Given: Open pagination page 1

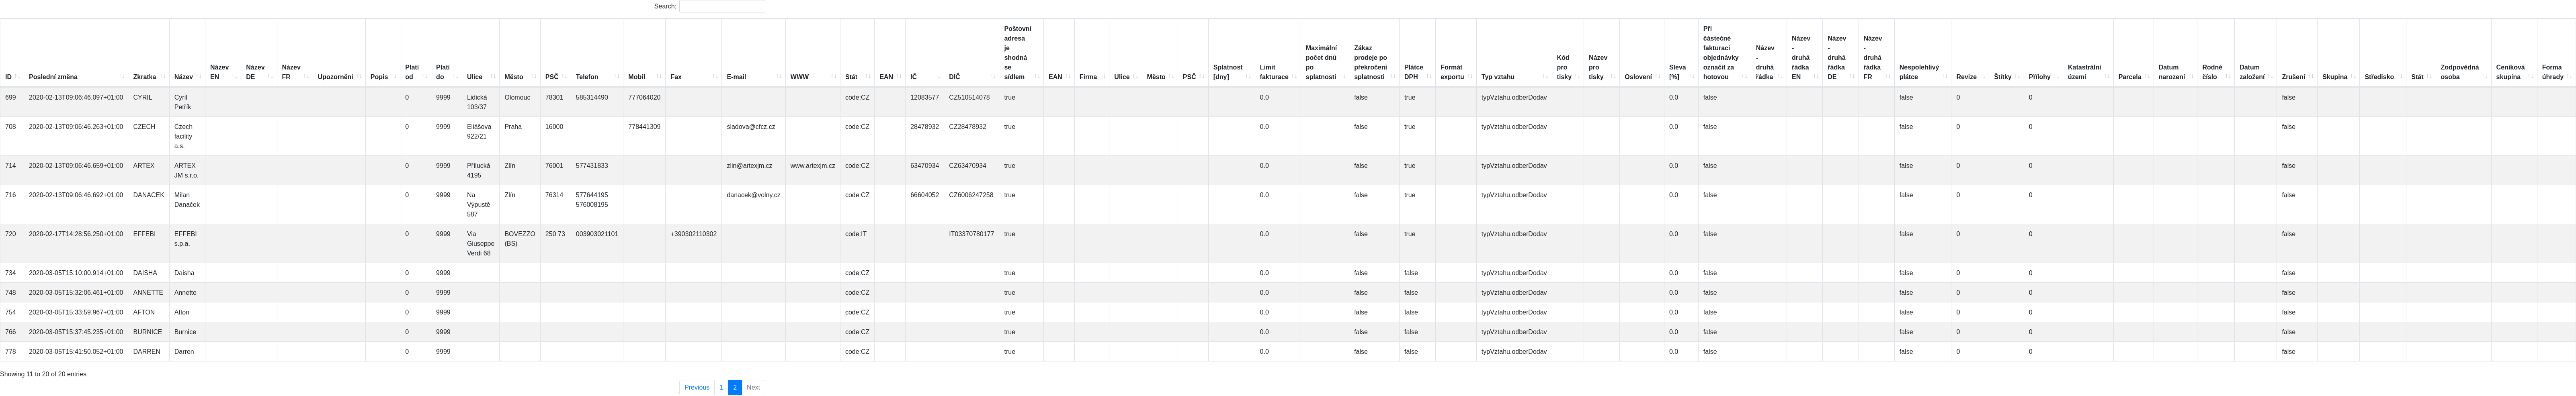Looking at the screenshot, I should pos(721,387).
